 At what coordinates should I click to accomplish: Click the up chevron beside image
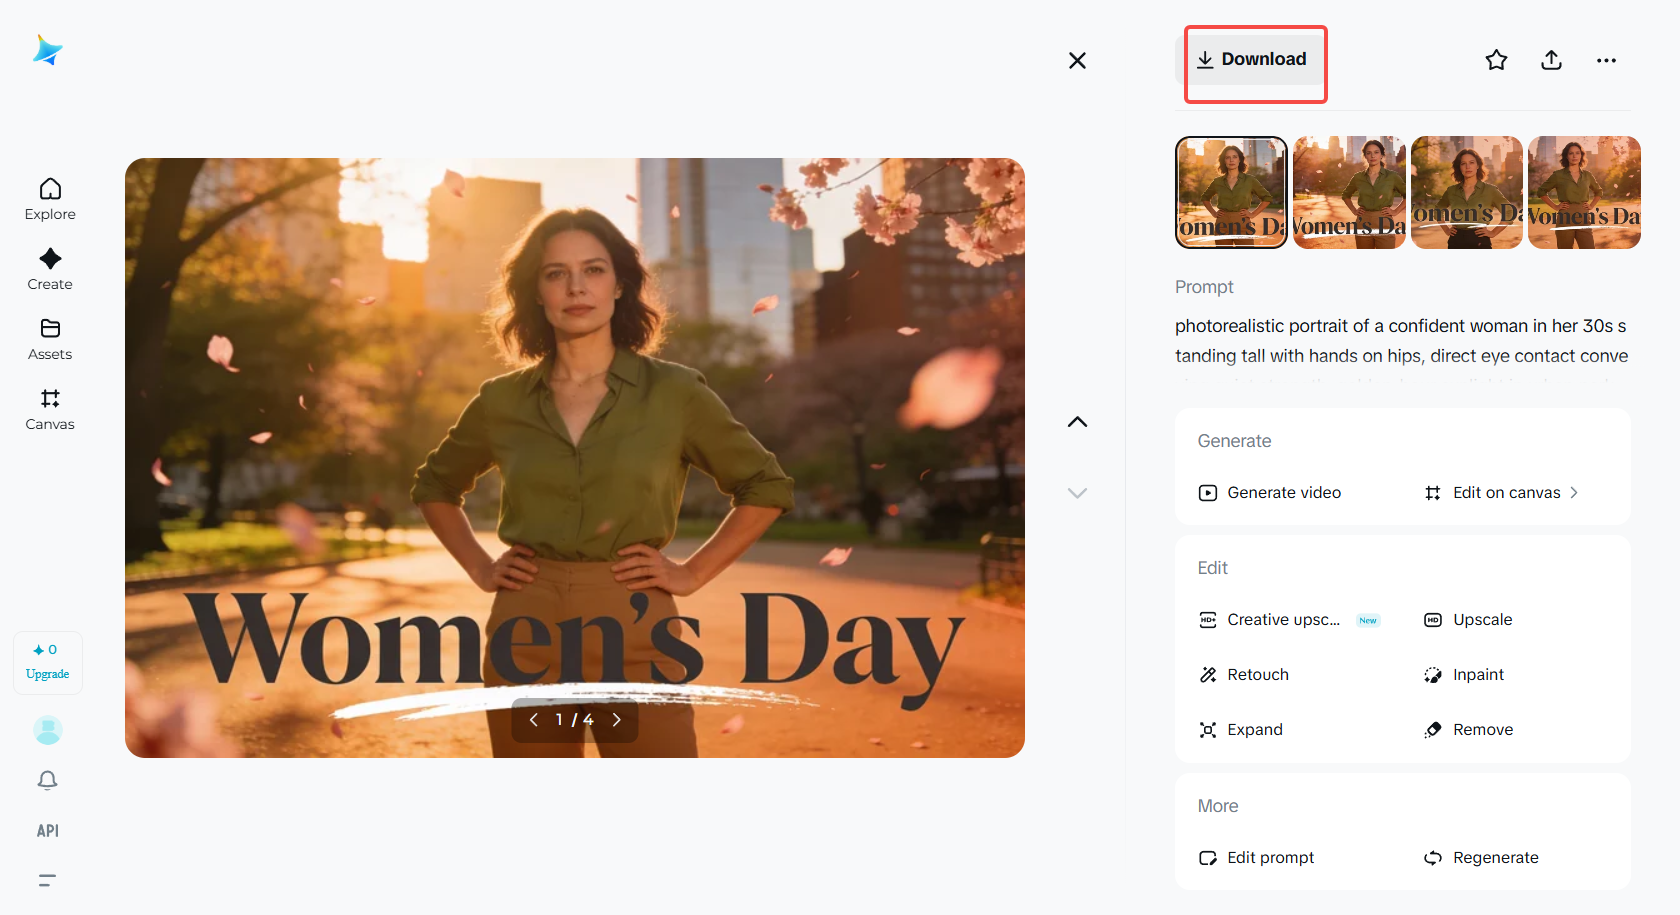(x=1077, y=422)
